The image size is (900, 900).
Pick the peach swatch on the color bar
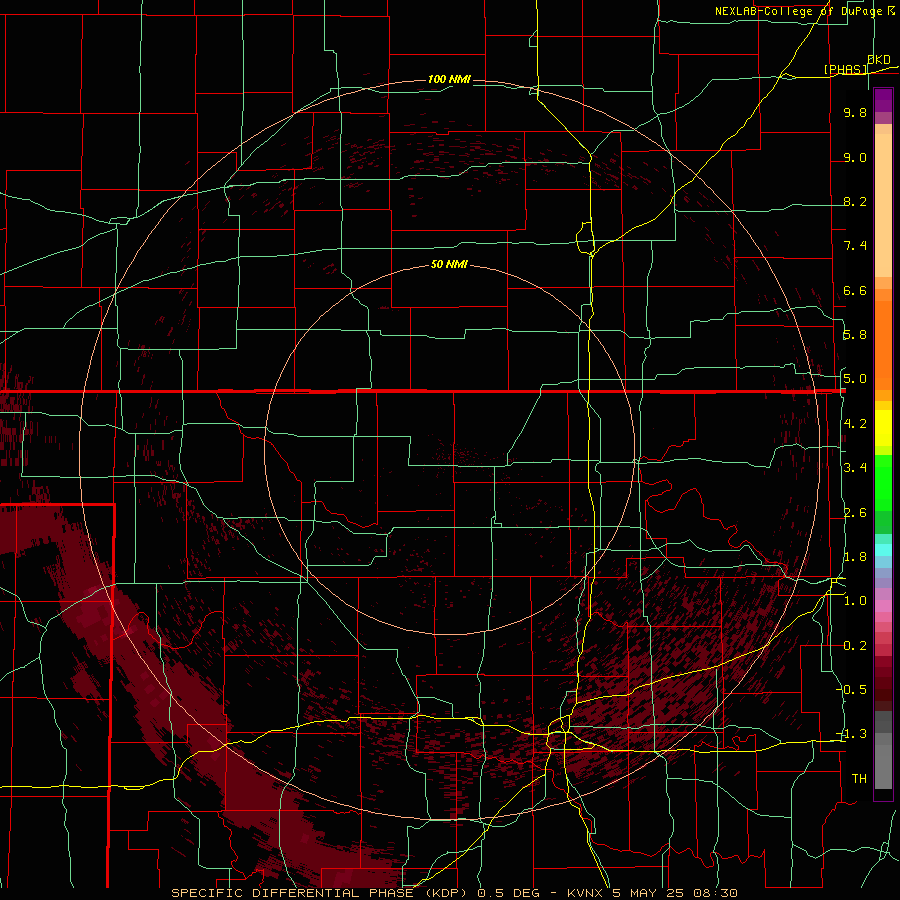tap(883, 205)
